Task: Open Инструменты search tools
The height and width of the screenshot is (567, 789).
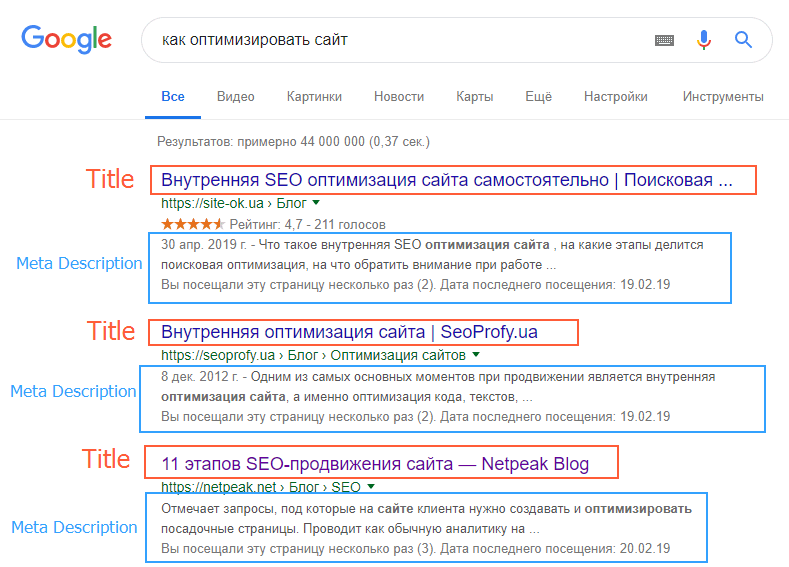Action: [x=723, y=97]
